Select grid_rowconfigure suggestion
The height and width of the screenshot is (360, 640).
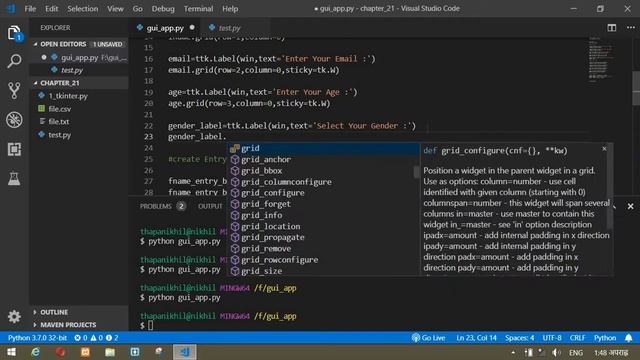(x=323, y=260)
